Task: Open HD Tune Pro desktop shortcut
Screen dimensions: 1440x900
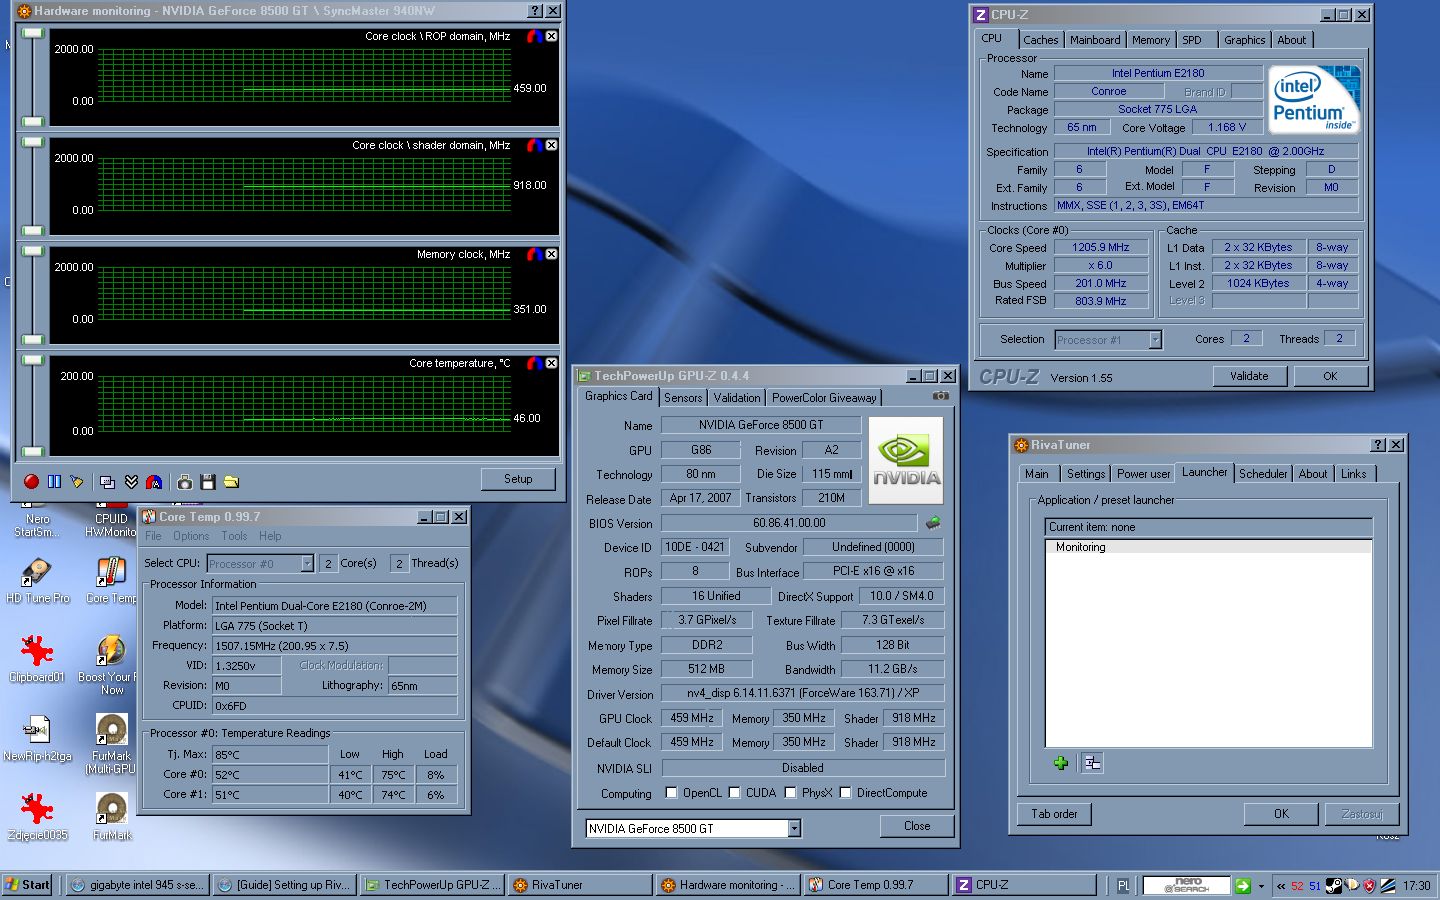Action: point(37,580)
